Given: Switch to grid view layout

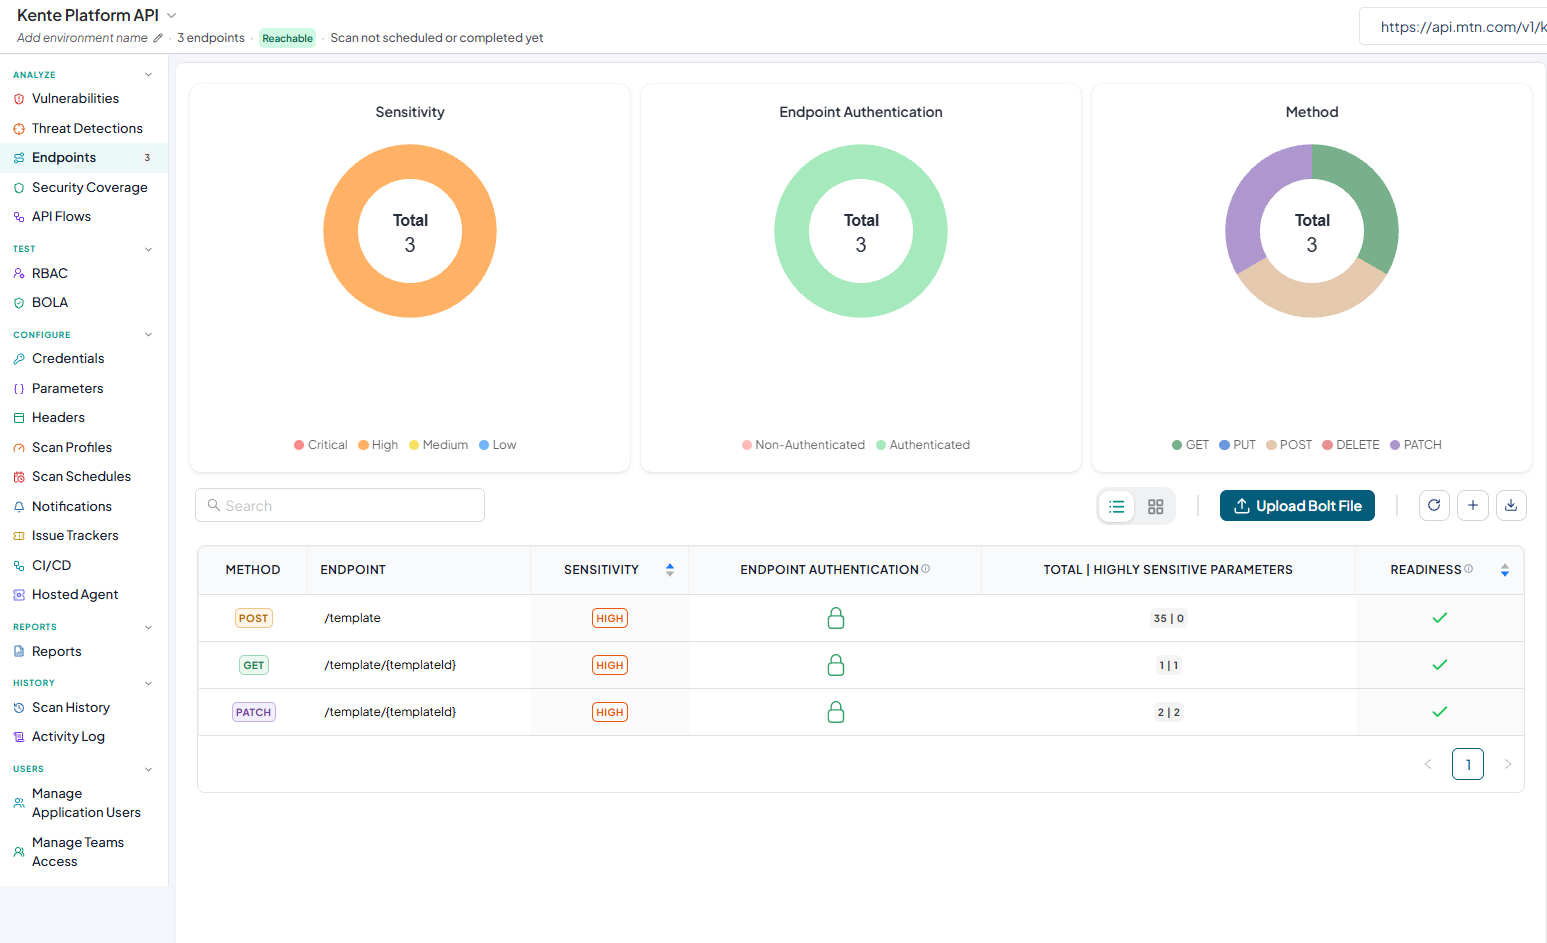Looking at the screenshot, I should click(x=1156, y=507).
